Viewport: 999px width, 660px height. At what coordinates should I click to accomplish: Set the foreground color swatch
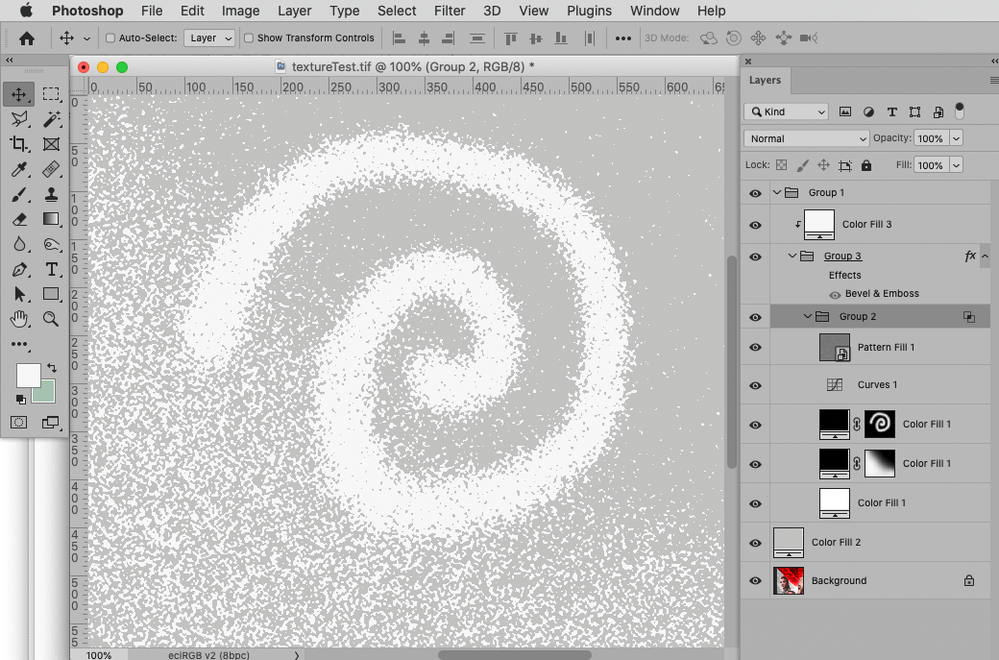click(28, 375)
